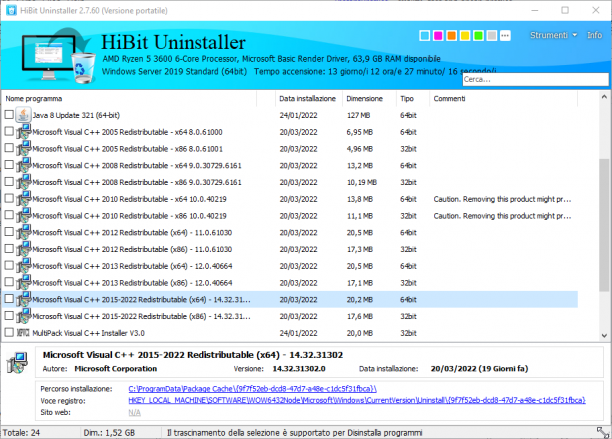Click the Visual C++ 2008 x86 installer icon

coord(23,182)
